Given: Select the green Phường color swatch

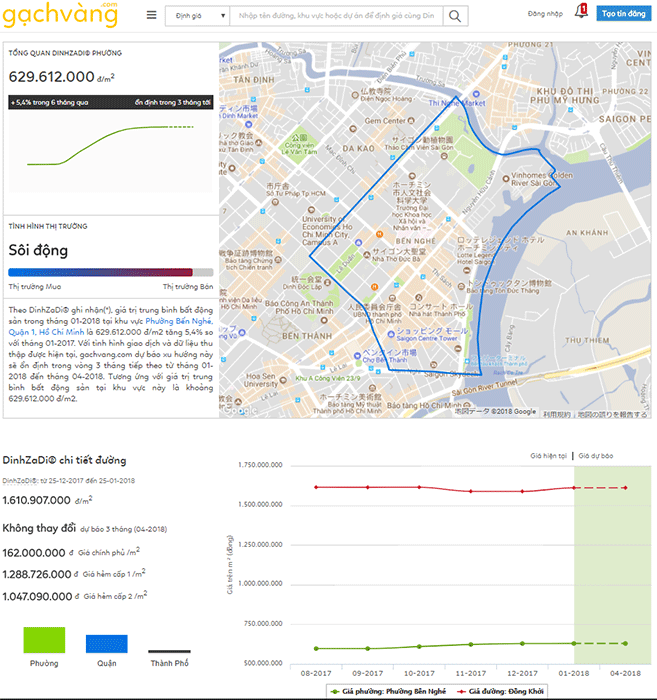Looking at the screenshot, I should (x=44, y=640).
